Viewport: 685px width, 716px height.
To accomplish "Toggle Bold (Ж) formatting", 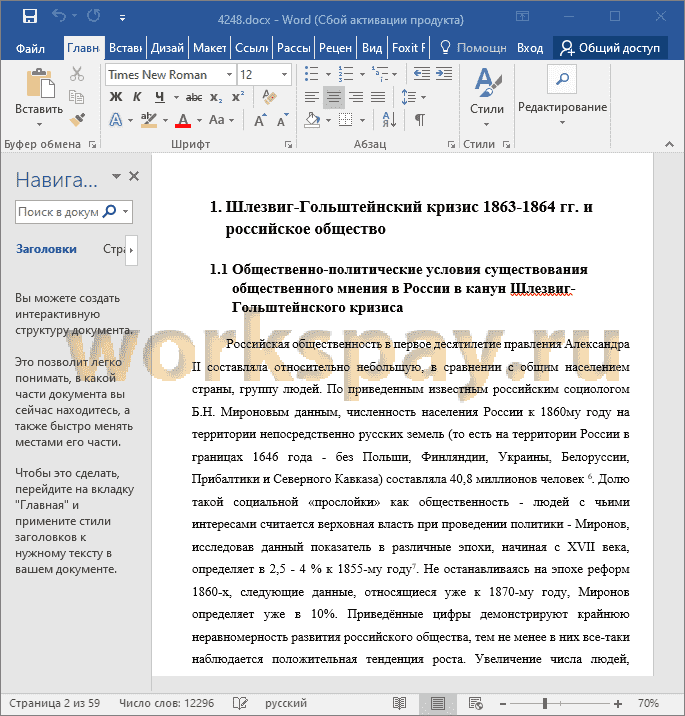I will [x=116, y=97].
